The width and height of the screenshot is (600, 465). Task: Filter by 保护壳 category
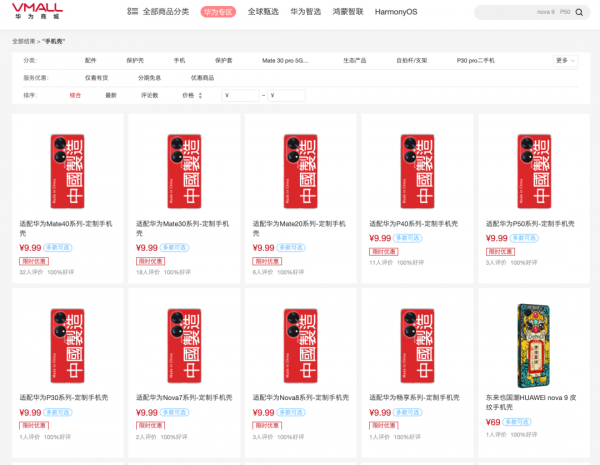pyautogui.click(x=135, y=60)
